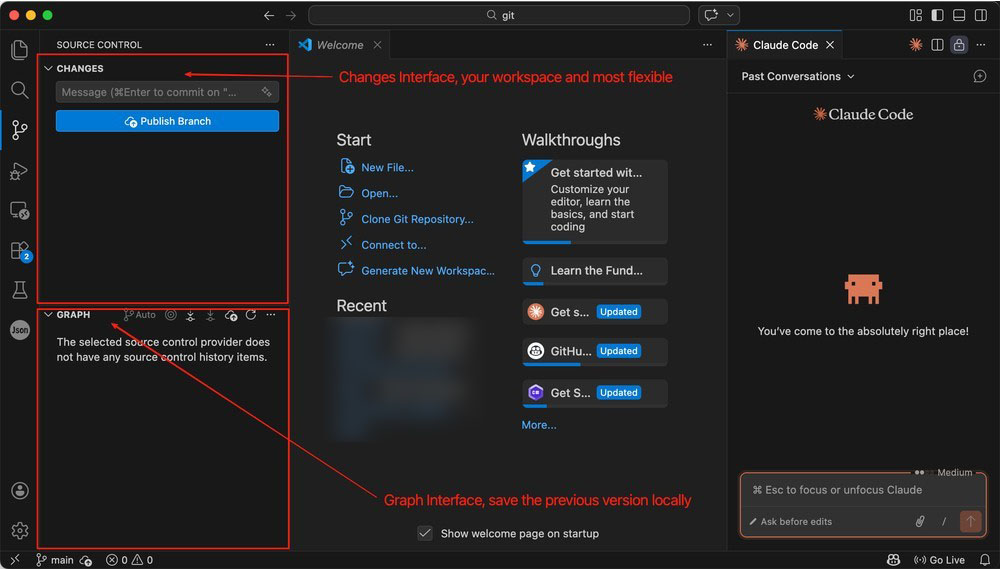Click Generate New Workspace link
The height and width of the screenshot is (569, 1000).
point(428,270)
